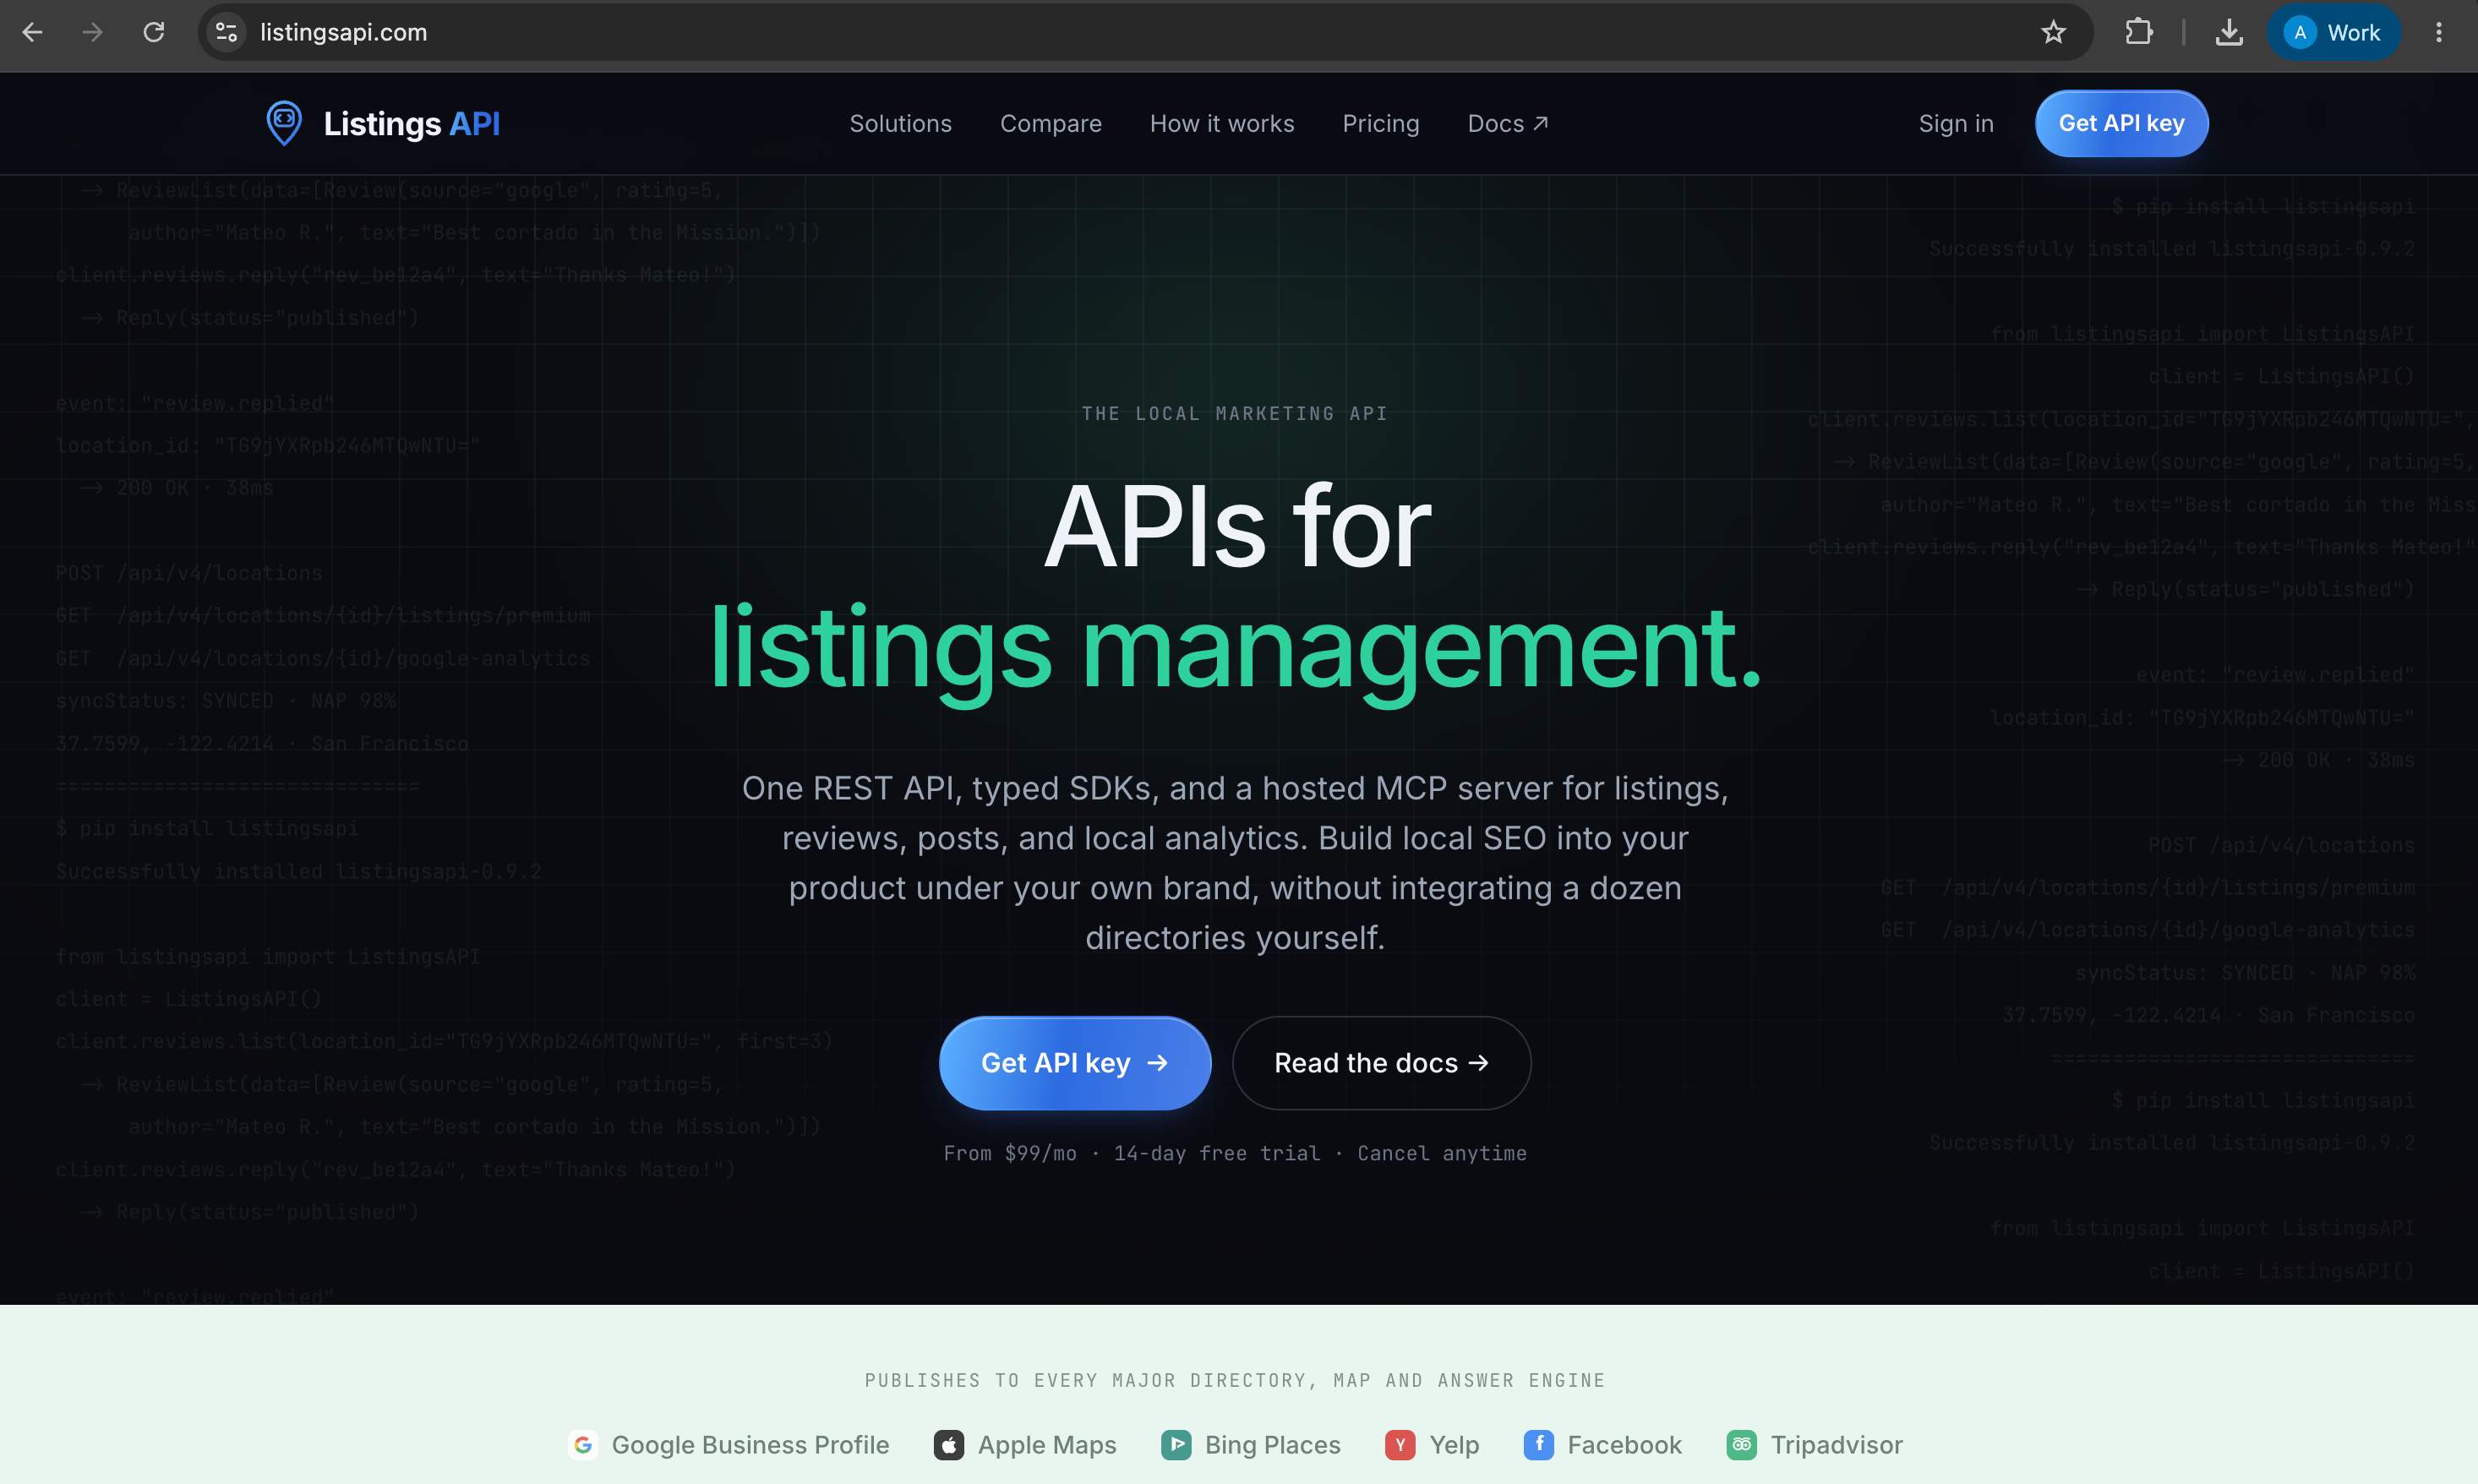Open the browser Downloads icon
The image size is (2478, 1484).
[x=2229, y=32]
